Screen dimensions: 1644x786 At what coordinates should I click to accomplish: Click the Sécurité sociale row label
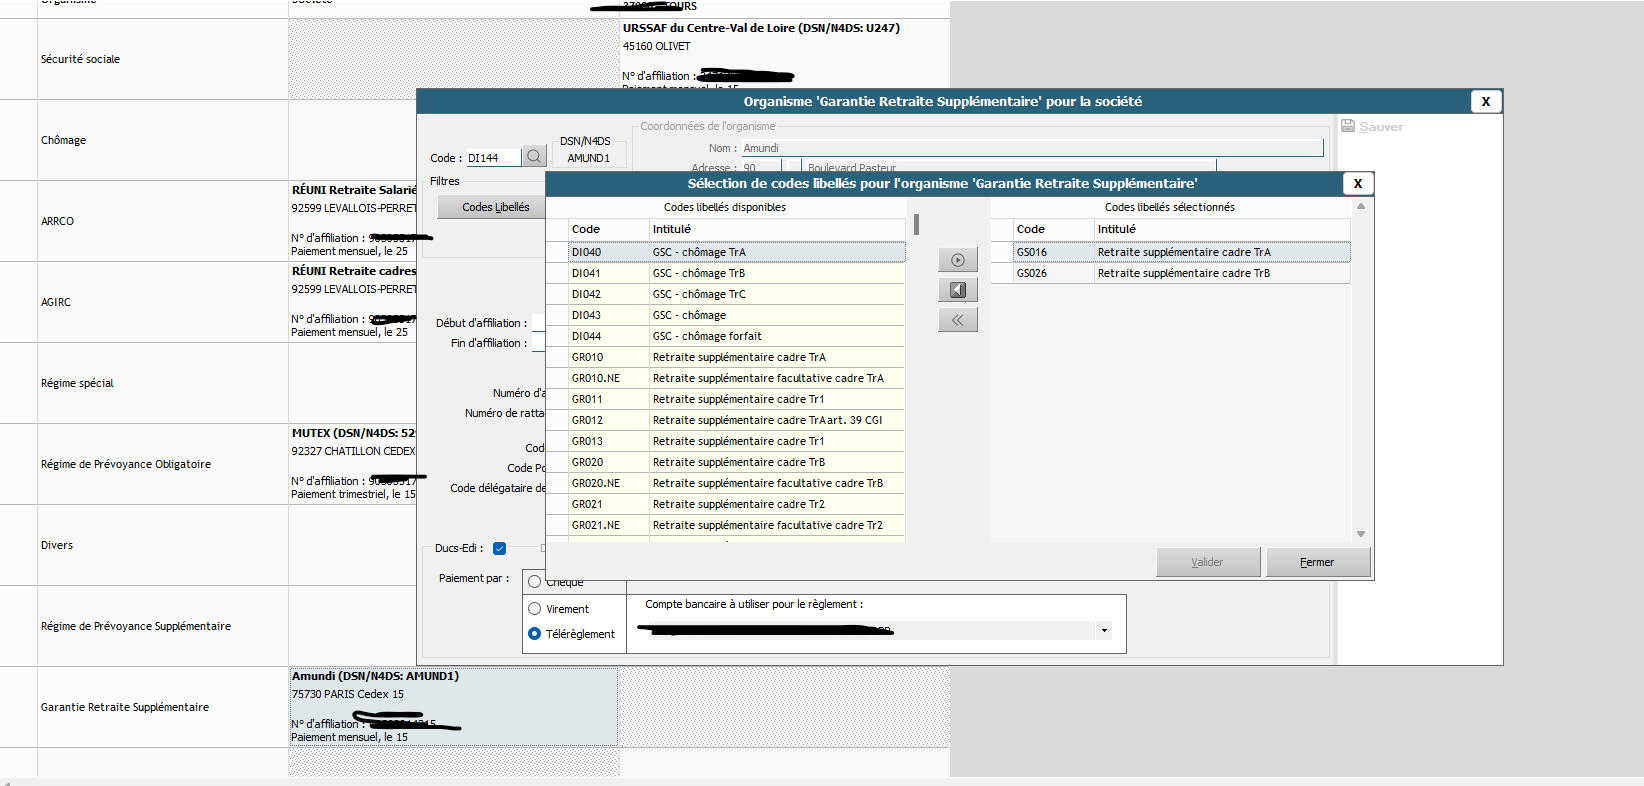[x=80, y=59]
